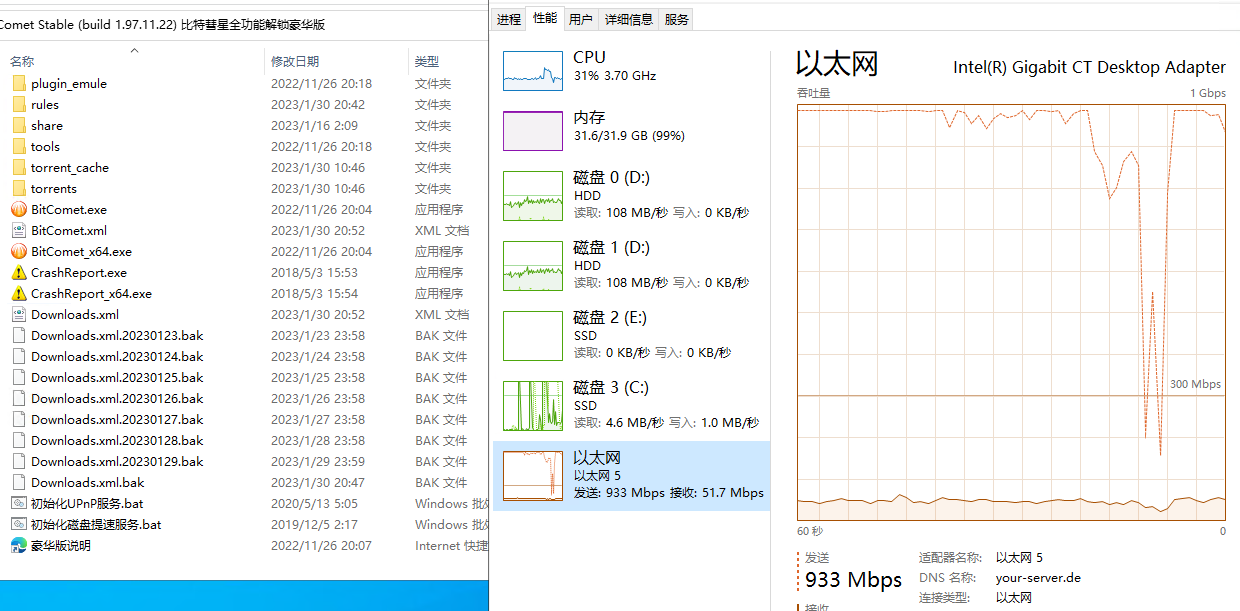Image resolution: width=1240 pixels, height=611 pixels.
Task: Select the 豪华版说明 internet shortcut icon
Action: [x=19, y=546]
